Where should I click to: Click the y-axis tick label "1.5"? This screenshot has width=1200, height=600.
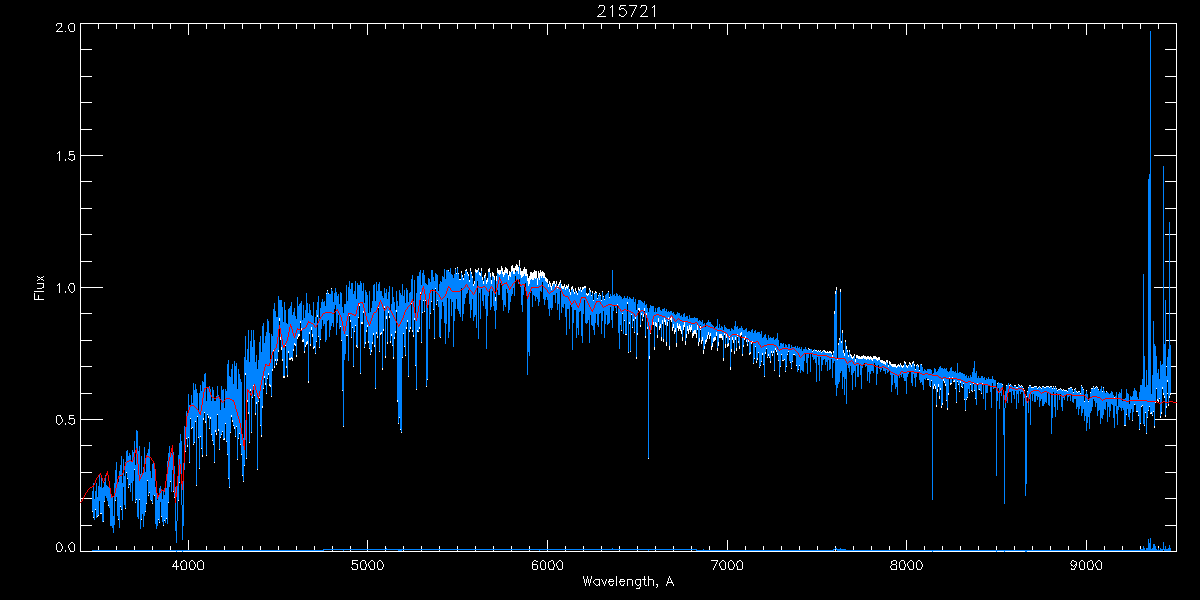[66, 157]
